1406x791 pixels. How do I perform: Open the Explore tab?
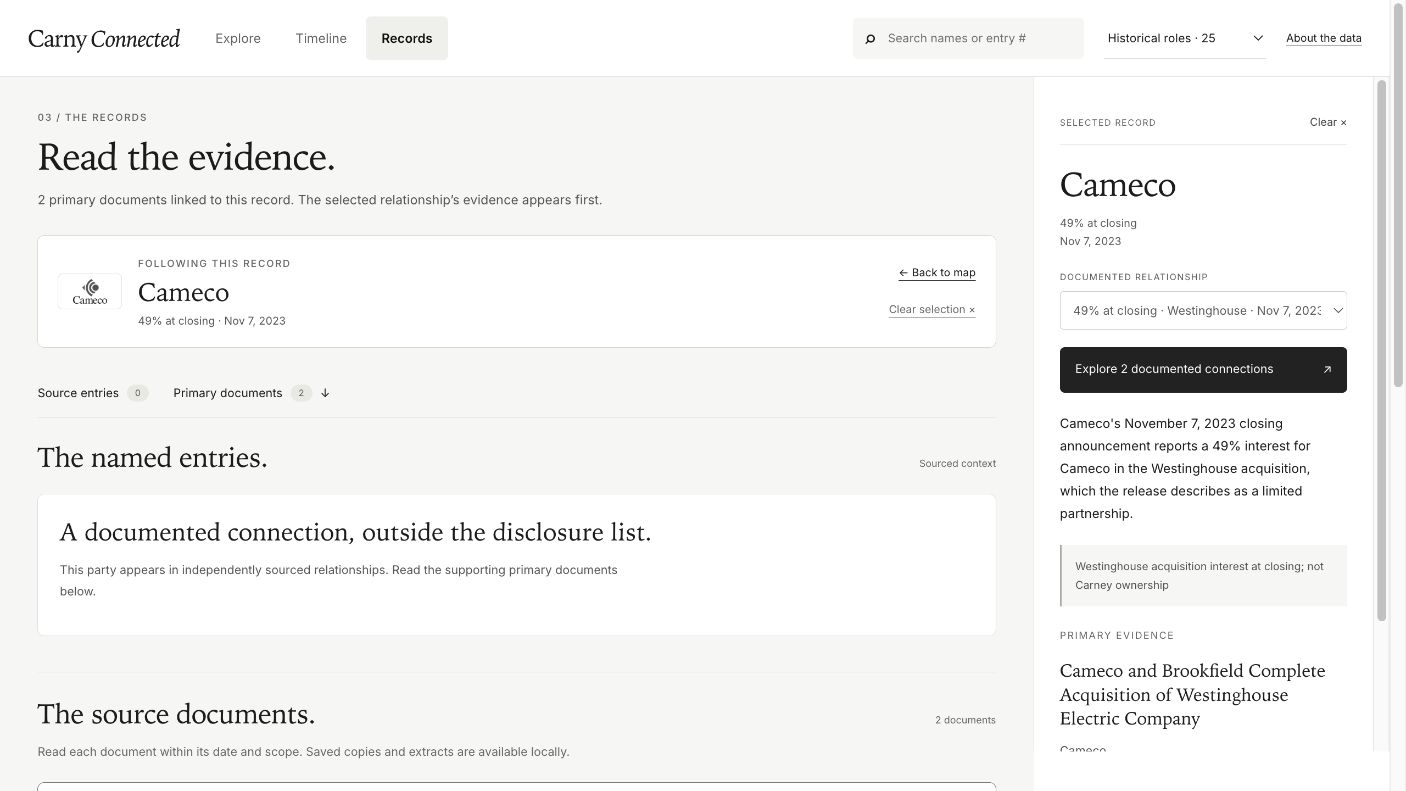238,38
